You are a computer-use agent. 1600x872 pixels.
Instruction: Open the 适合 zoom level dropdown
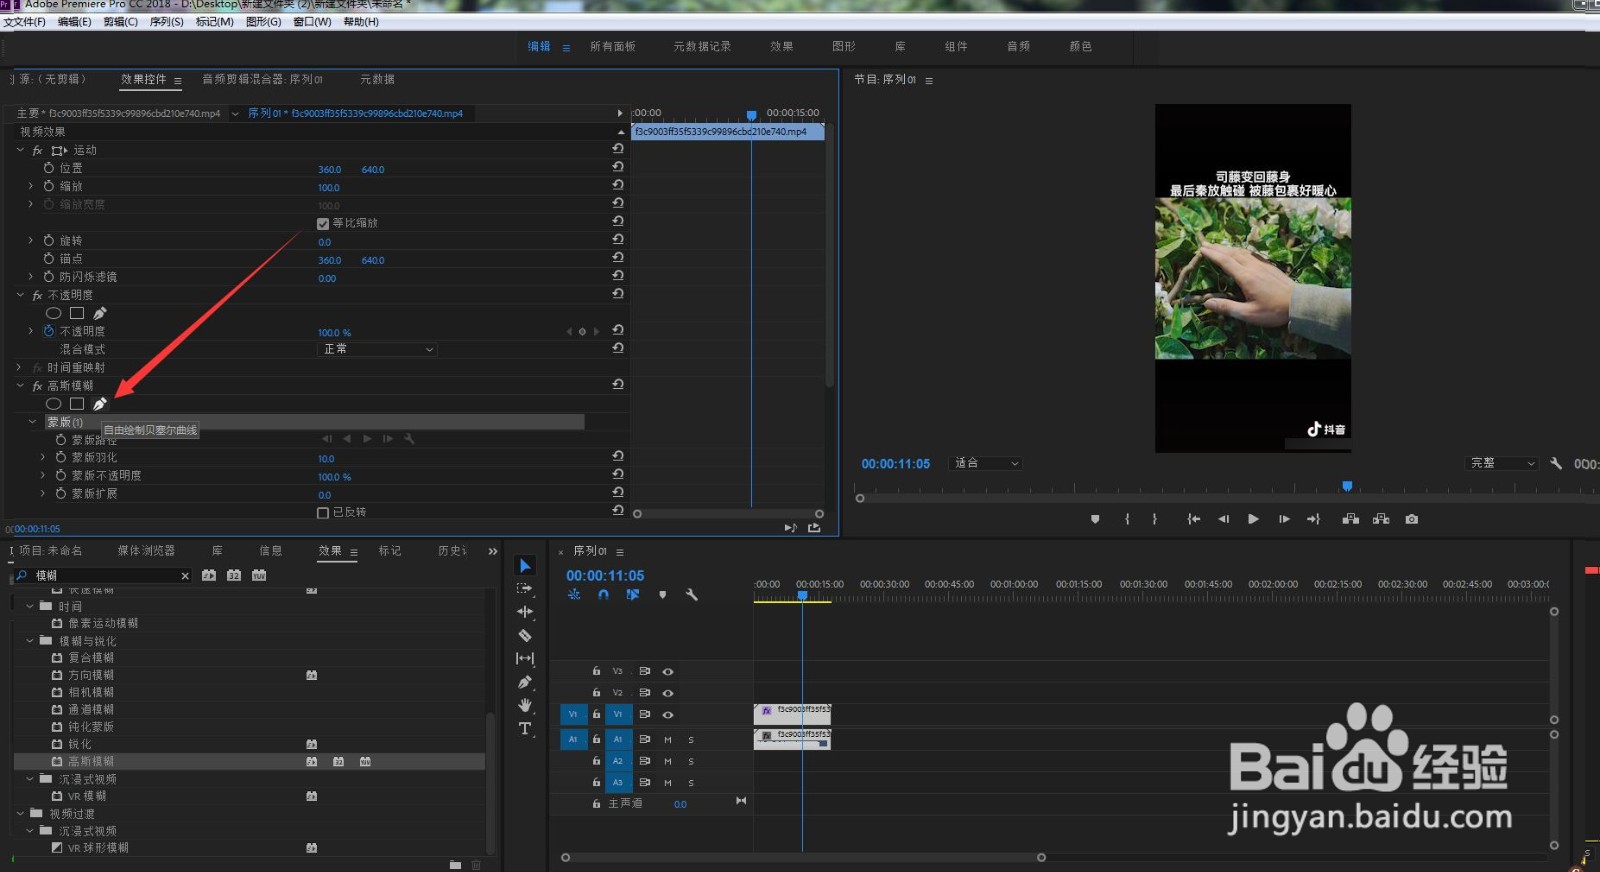click(987, 463)
